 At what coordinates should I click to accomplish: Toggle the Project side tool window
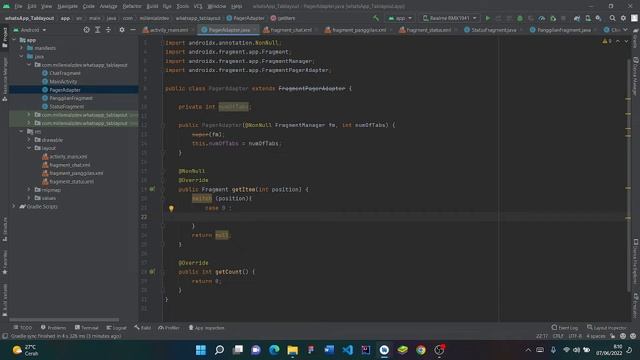[x=4, y=38]
